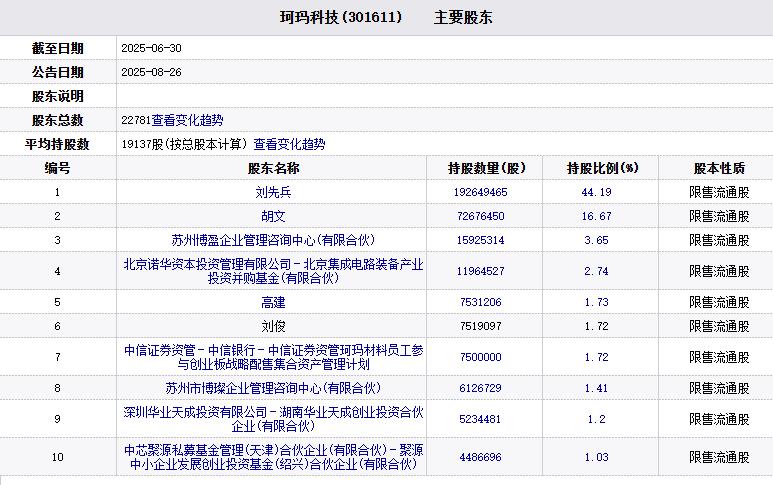Click 苏州市博璨企业管理咨询中心 shareholder name
773x485 pixels.
click(273, 388)
